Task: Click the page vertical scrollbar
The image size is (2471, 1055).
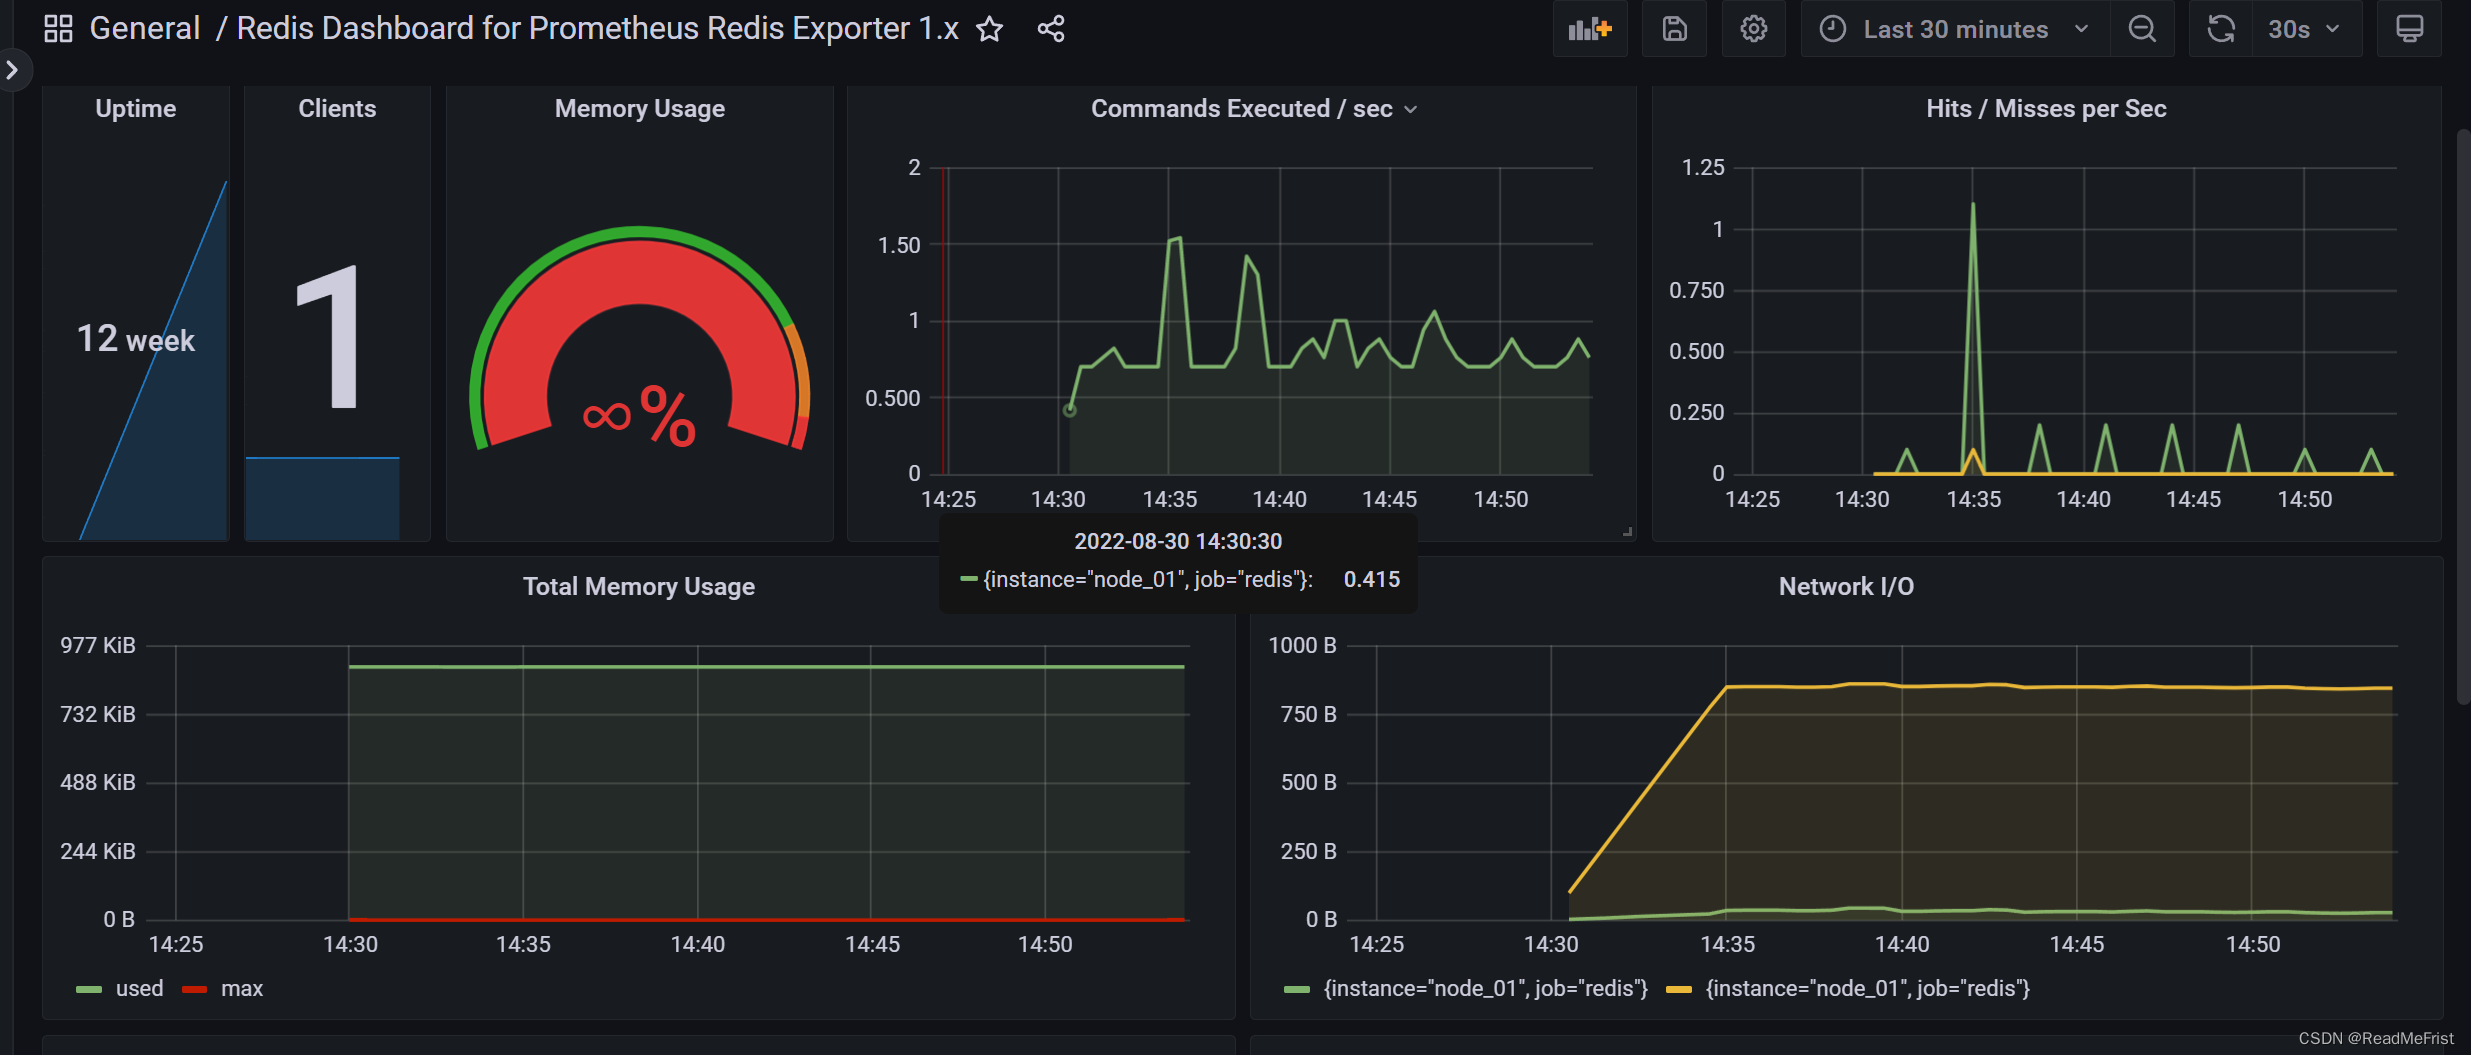Action: click(2463, 417)
